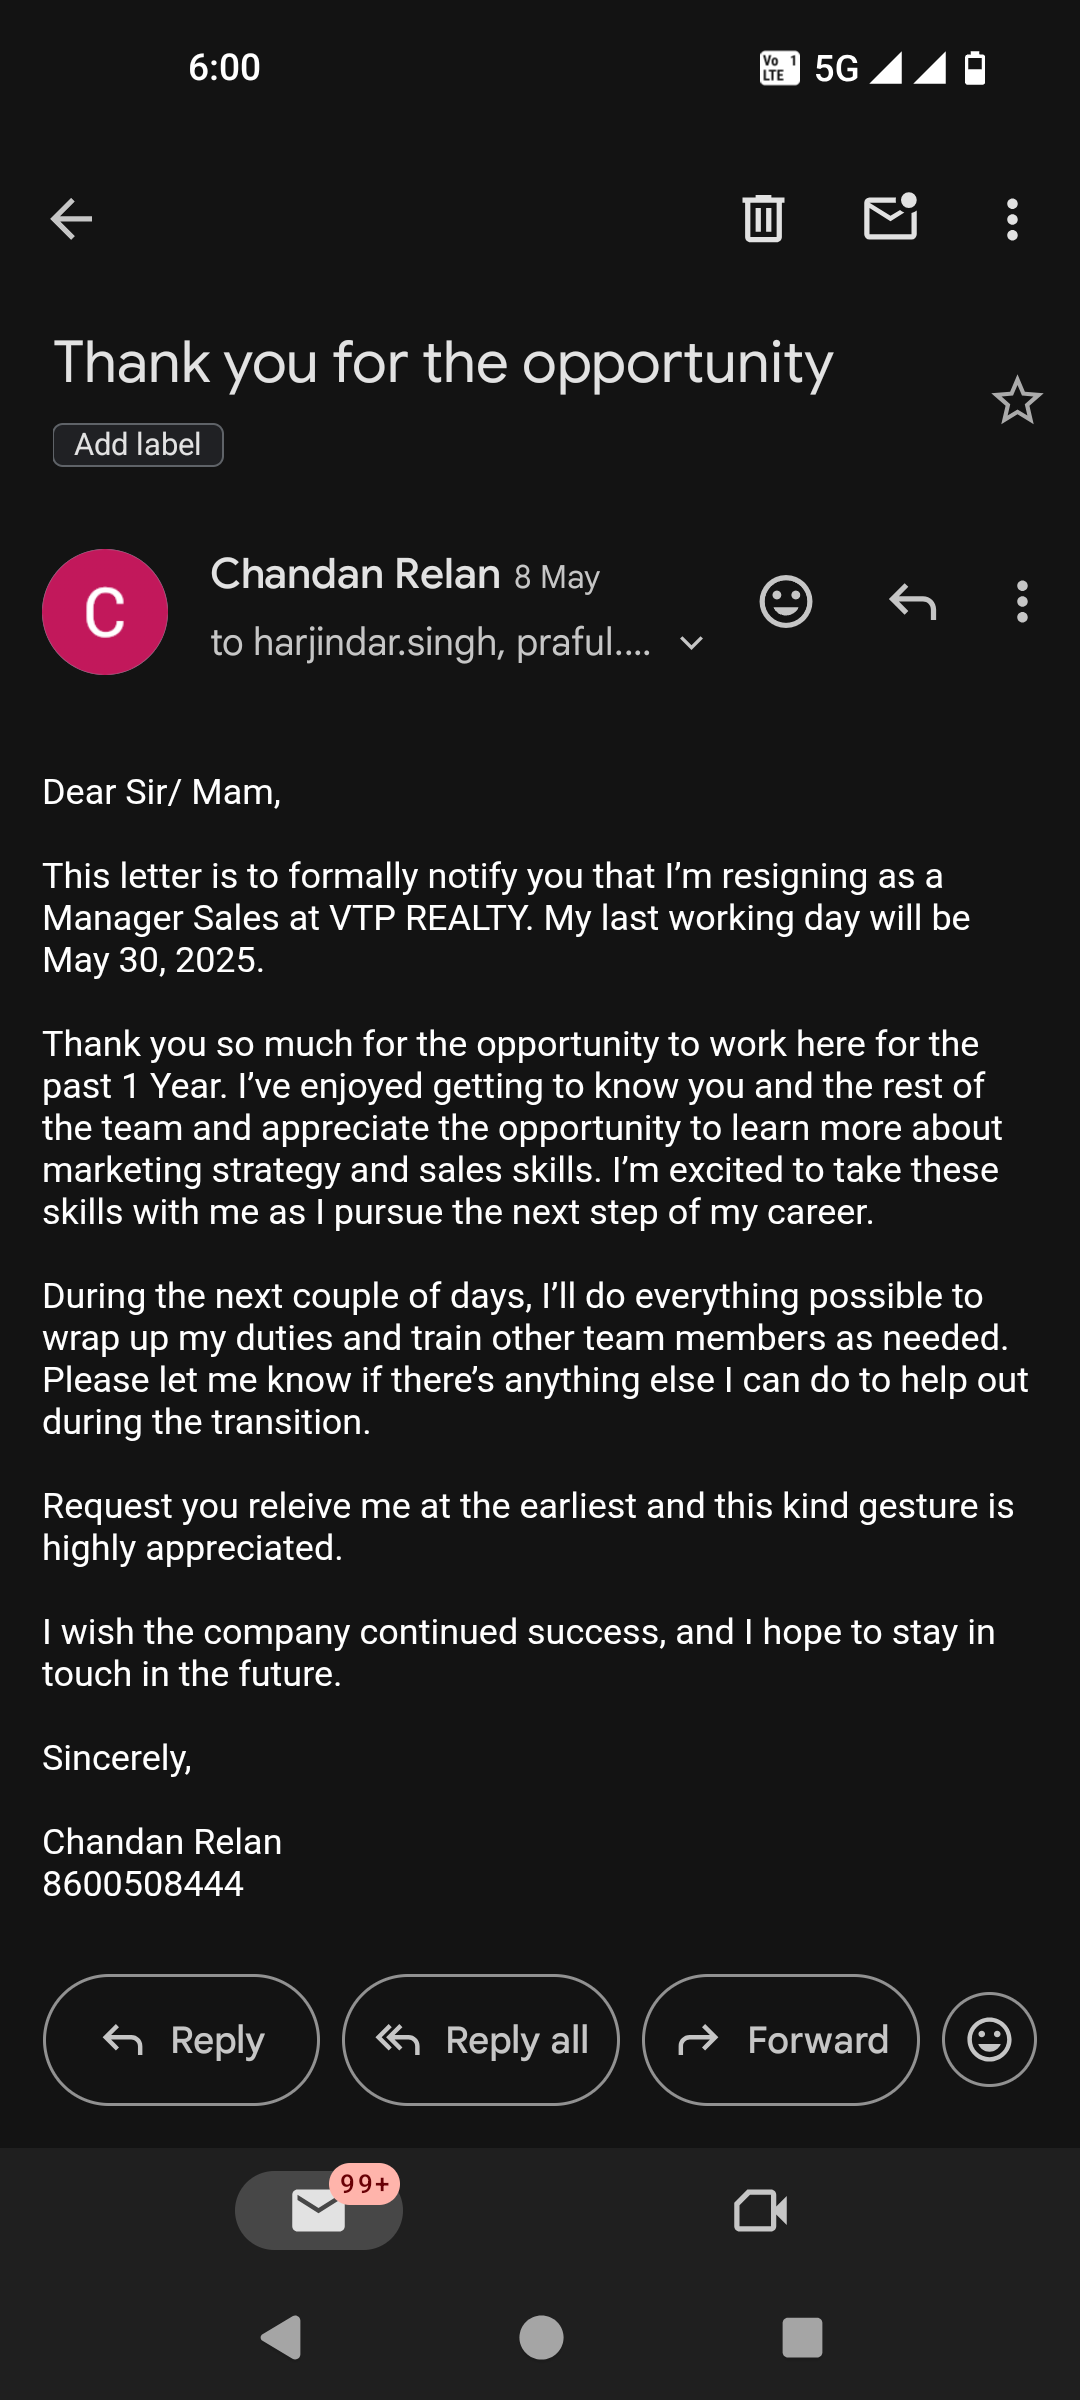
Task: Delete this email with the trash icon
Action: click(x=763, y=219)
